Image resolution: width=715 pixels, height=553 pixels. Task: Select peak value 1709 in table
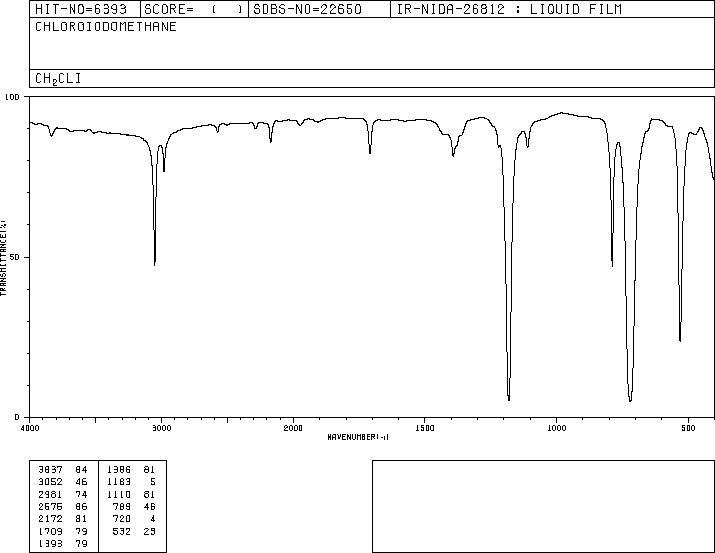tap(51, 531)
